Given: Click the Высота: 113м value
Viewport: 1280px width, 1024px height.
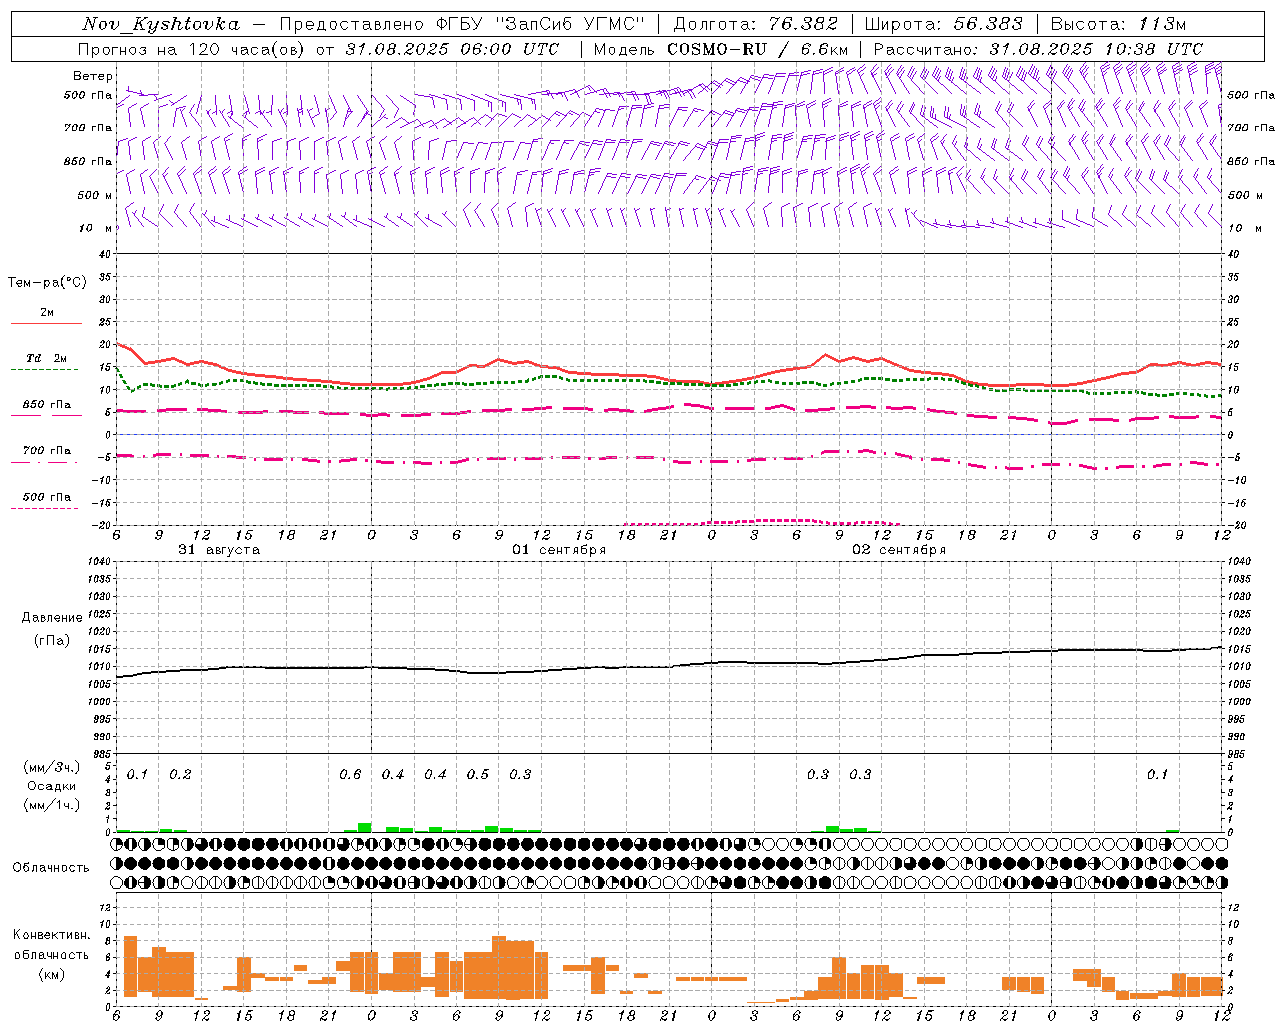Looking at the screenshot, I should tap(1118, 24).
